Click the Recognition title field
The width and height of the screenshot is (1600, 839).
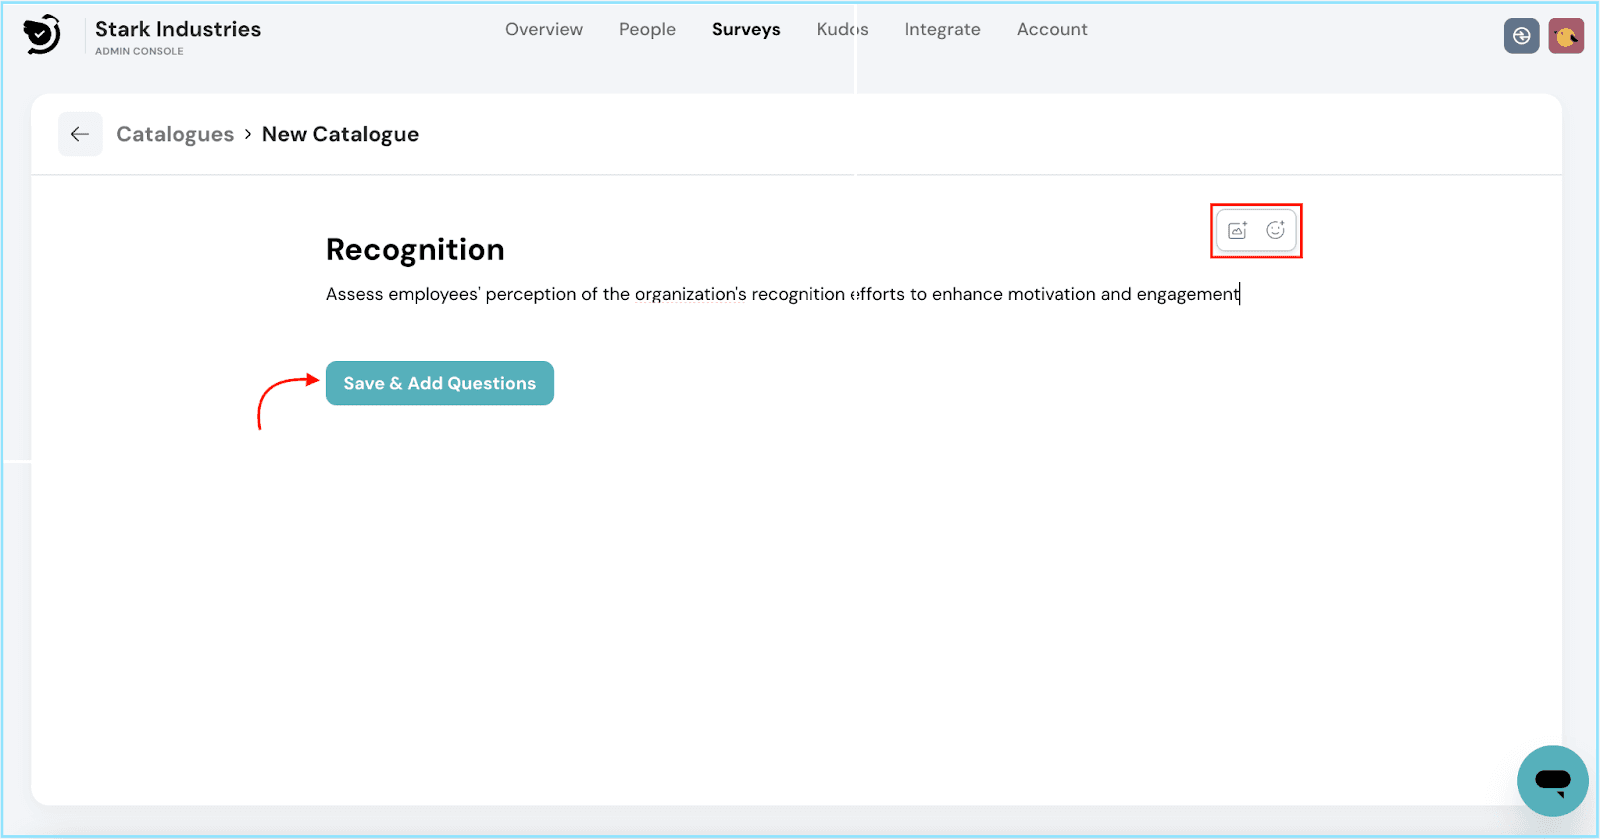pyautogui.click(x=415, y=250)
